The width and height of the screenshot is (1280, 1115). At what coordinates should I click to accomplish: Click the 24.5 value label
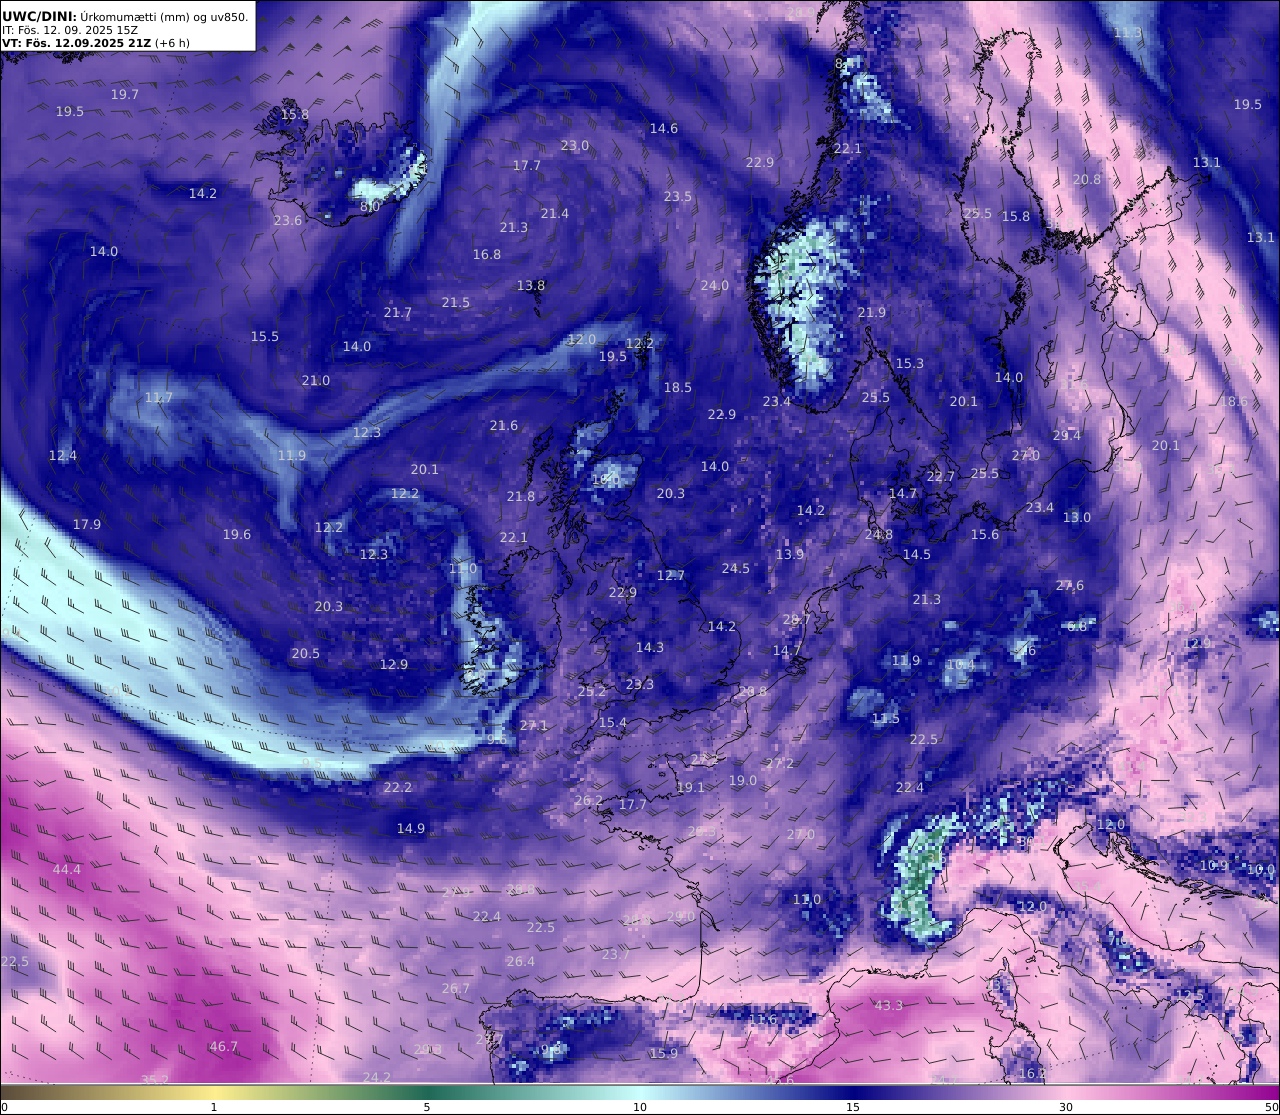(736, 568)
